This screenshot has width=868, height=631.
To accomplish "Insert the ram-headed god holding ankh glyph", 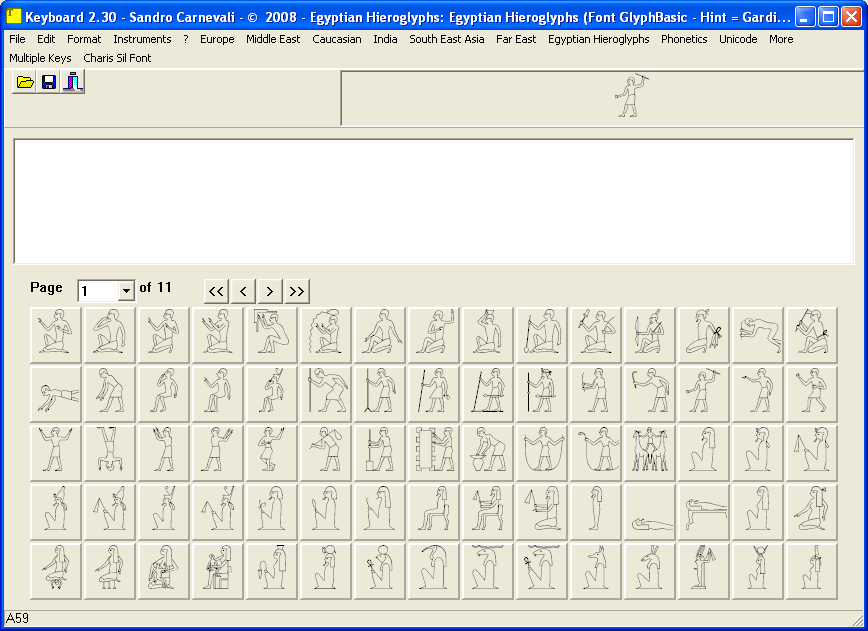I will (542, 571).
